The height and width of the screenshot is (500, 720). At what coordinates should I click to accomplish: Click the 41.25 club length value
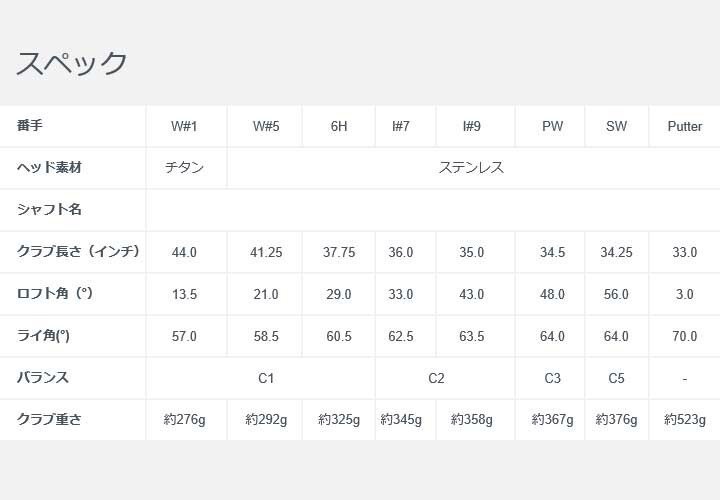(266, 253)
